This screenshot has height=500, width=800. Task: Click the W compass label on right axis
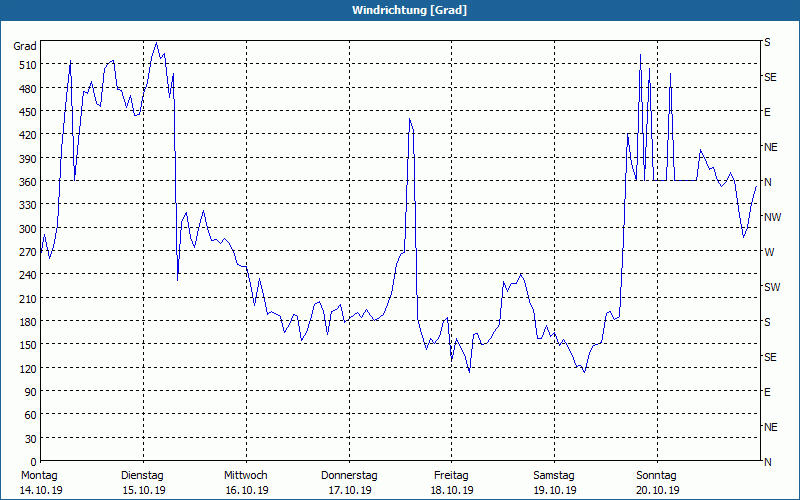768,252
